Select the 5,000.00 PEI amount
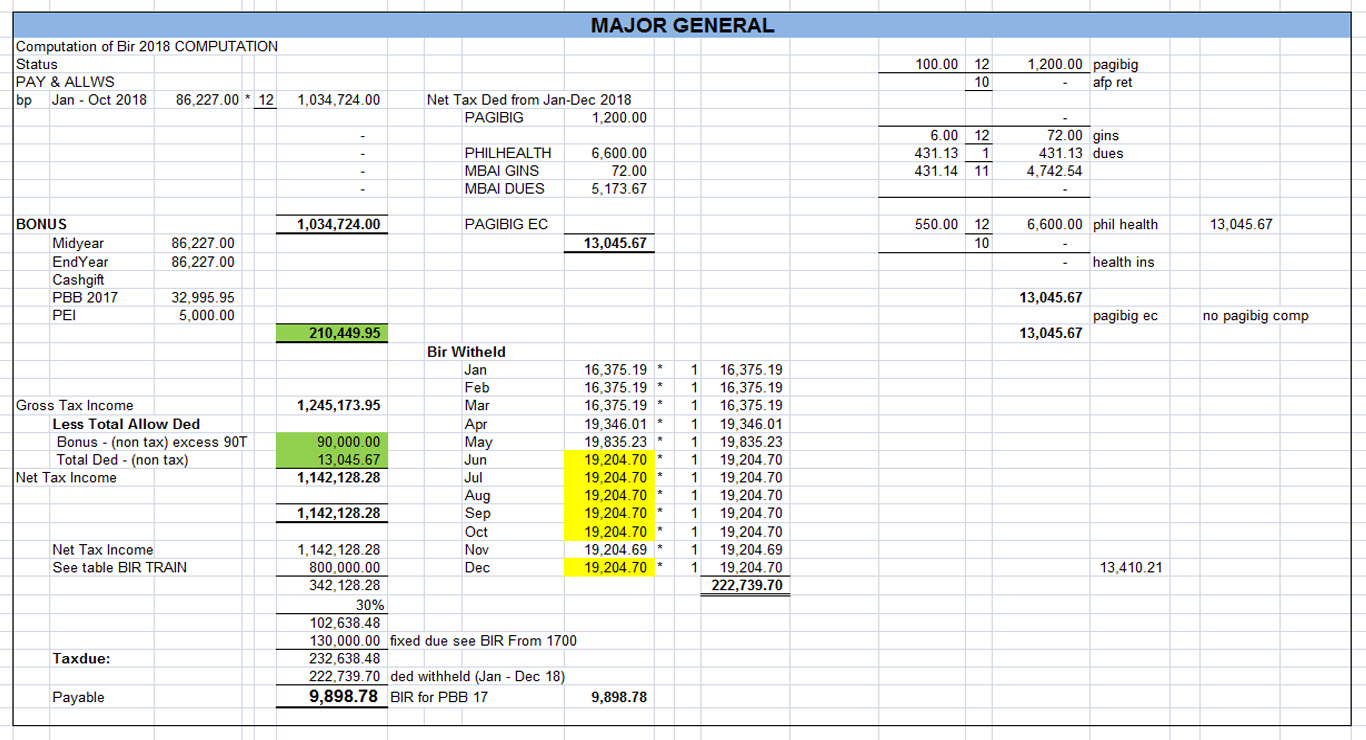The width and height of the screenshot is (1366, 740). (207, 315)
